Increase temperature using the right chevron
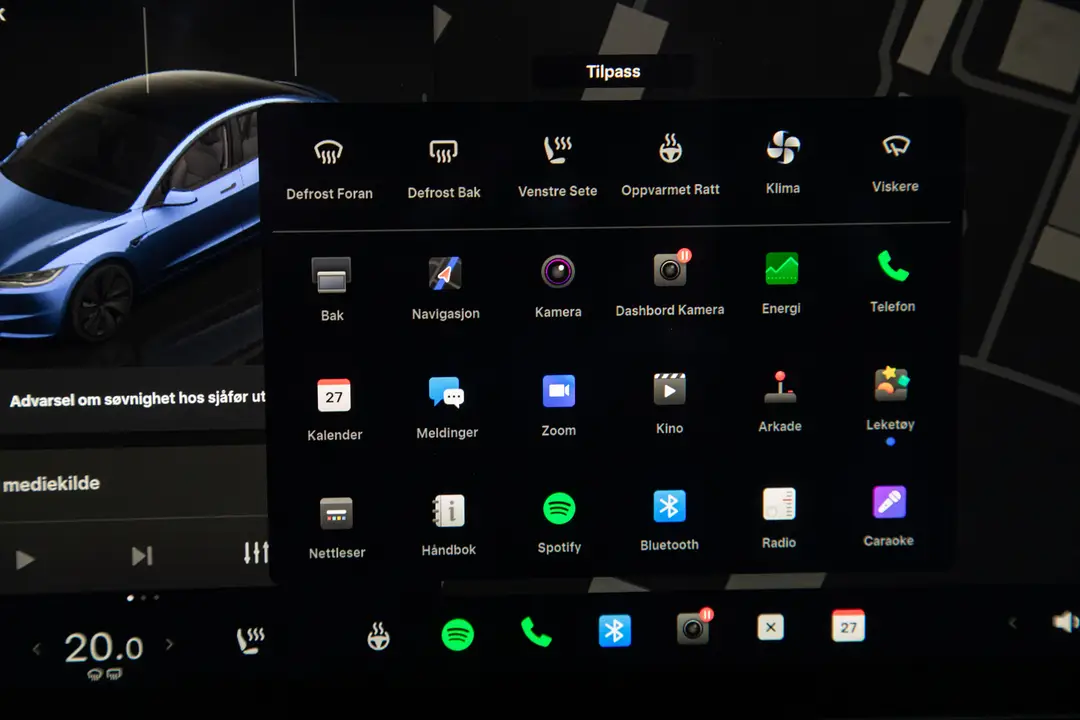This screenshot has height=720, width=1080. coord(170,646)
